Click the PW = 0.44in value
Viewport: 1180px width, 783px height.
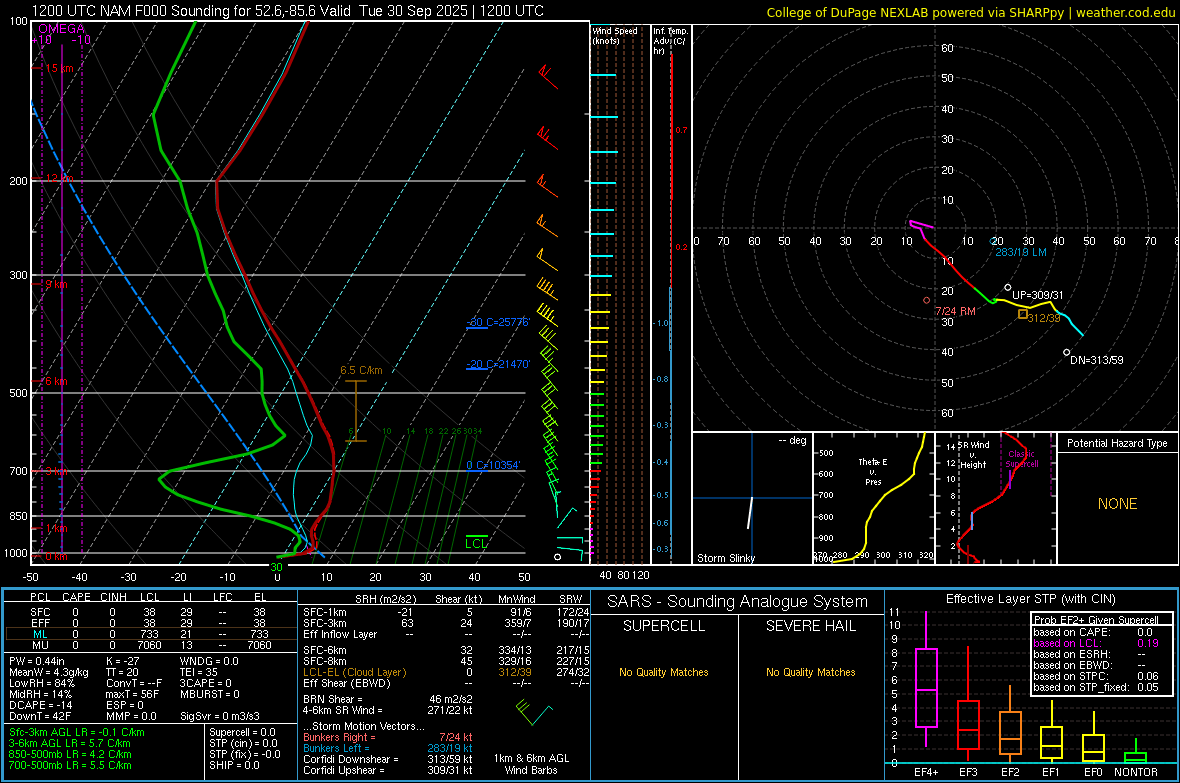point(36,661)
